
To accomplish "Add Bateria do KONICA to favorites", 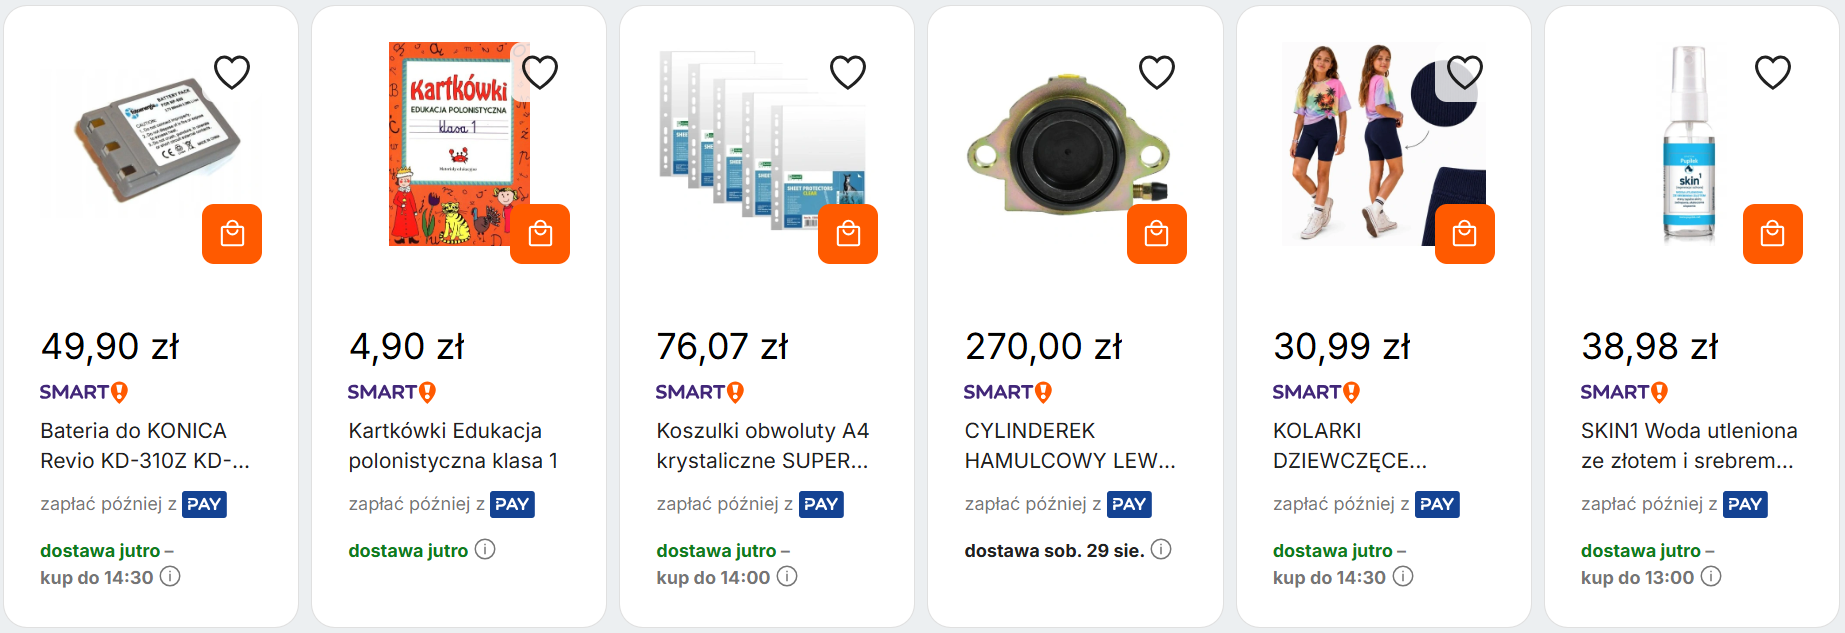I will (232, 72).
